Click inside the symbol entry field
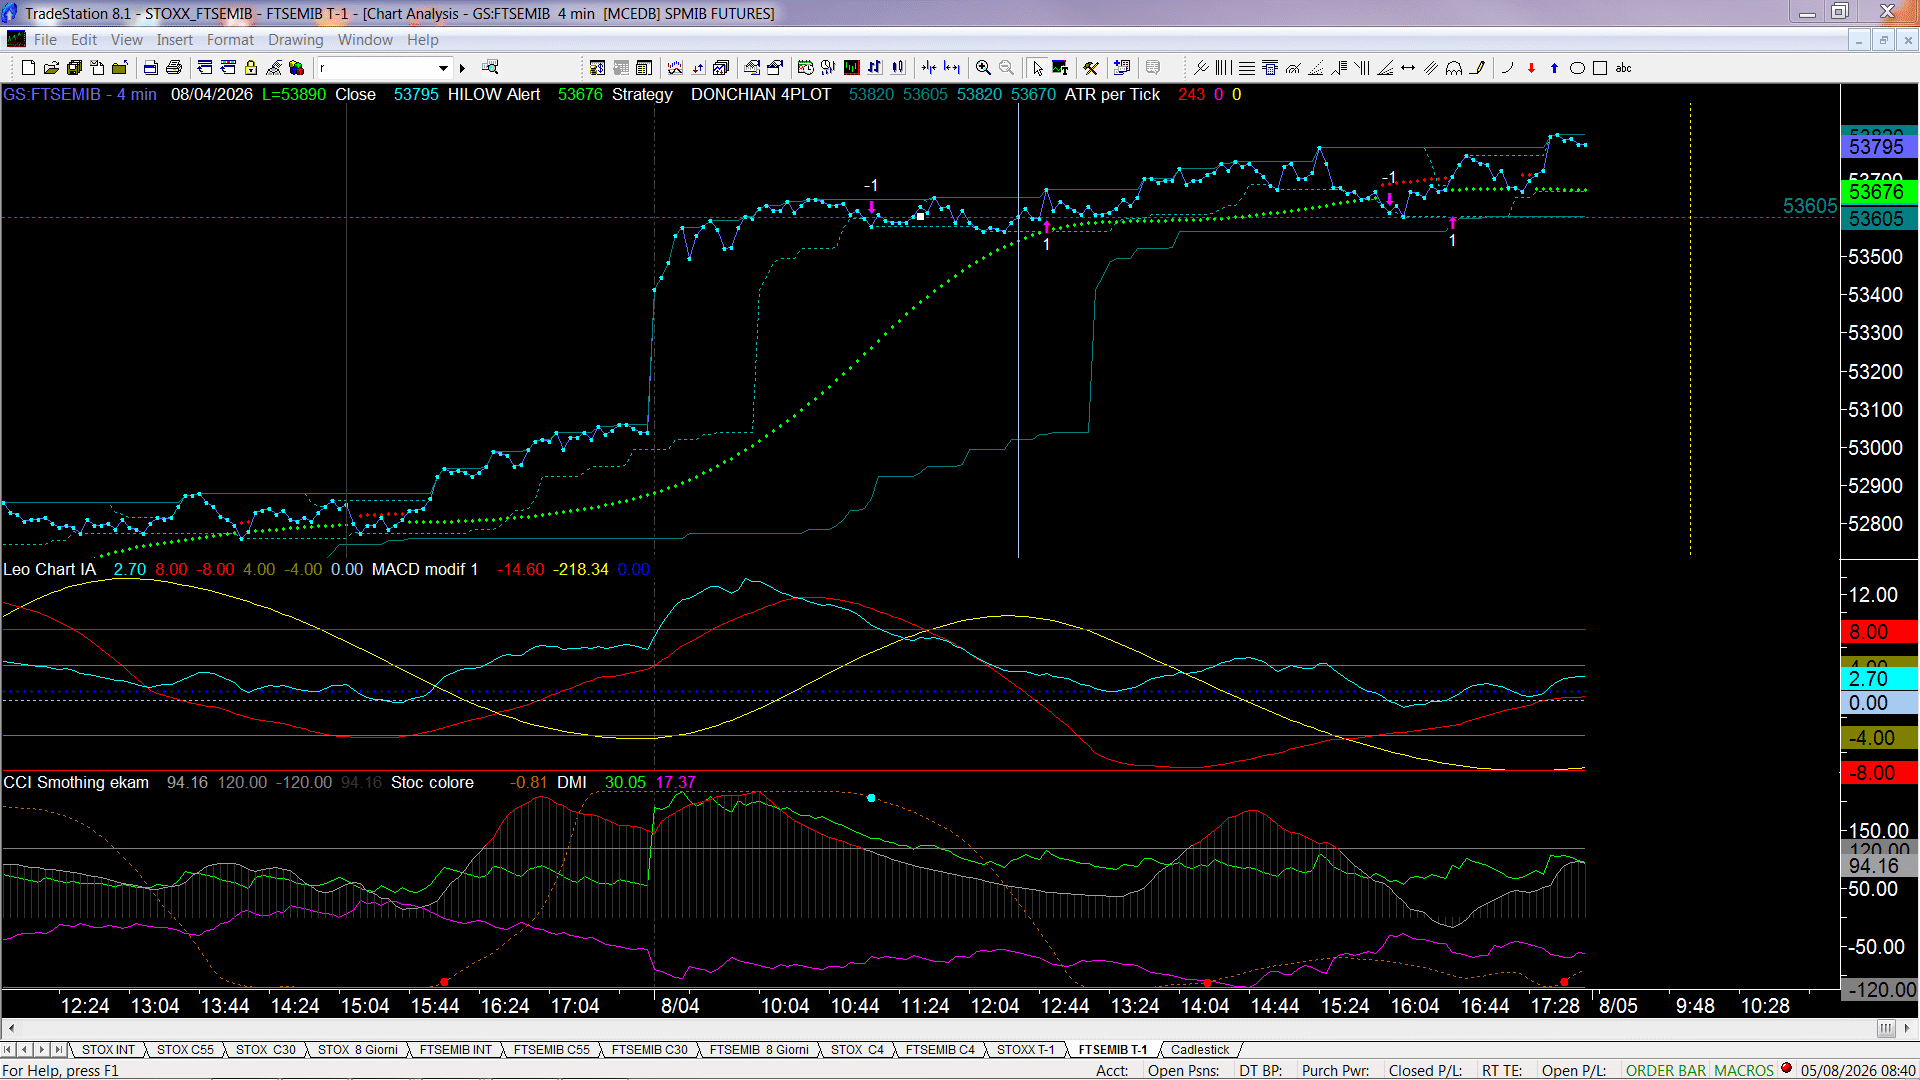Screen dimensions: 1920x1080 point(376,68)
